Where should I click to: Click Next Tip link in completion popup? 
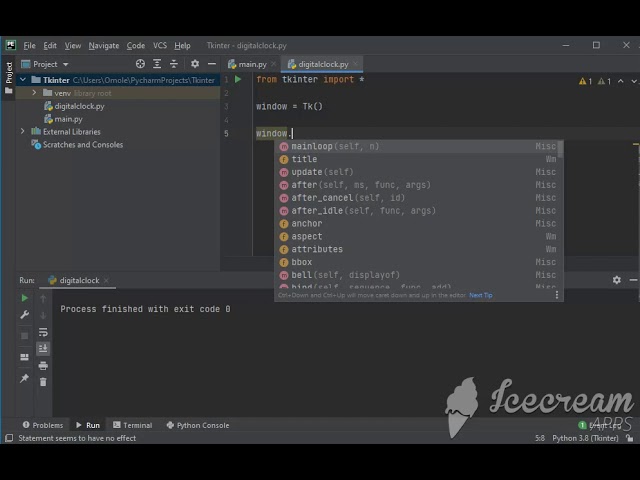[x=480, y=295]
